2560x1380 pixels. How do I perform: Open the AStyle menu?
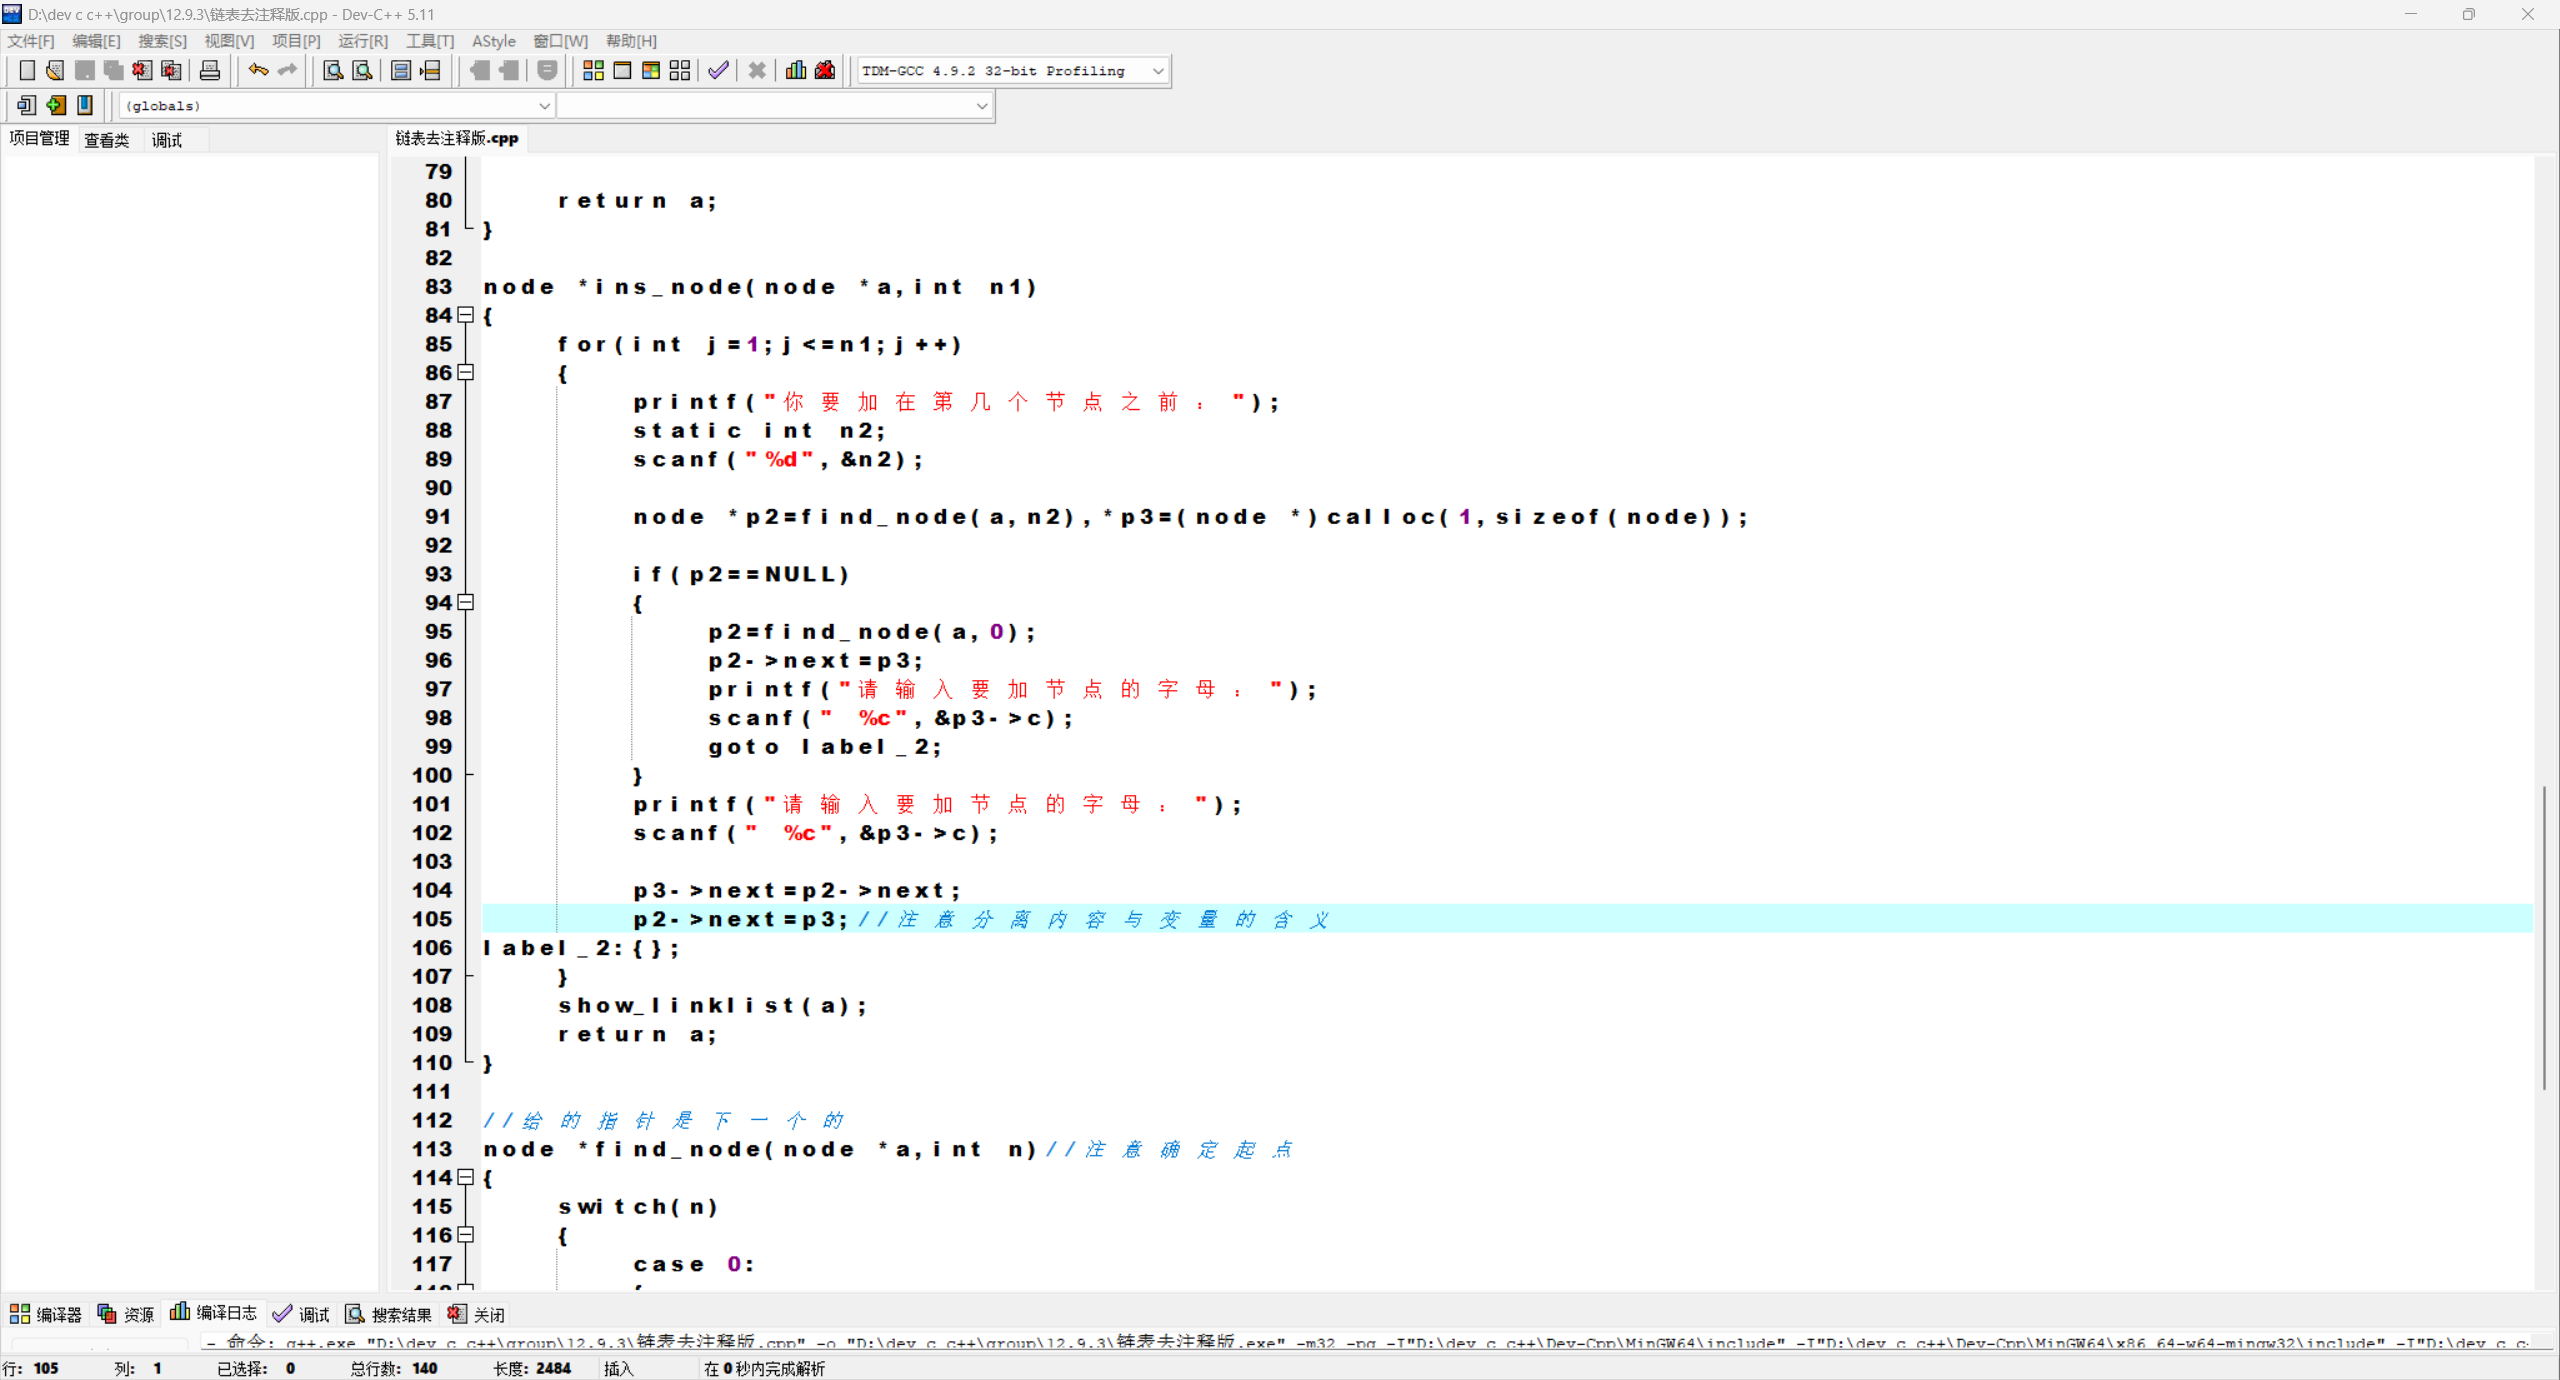click(493, 41)
